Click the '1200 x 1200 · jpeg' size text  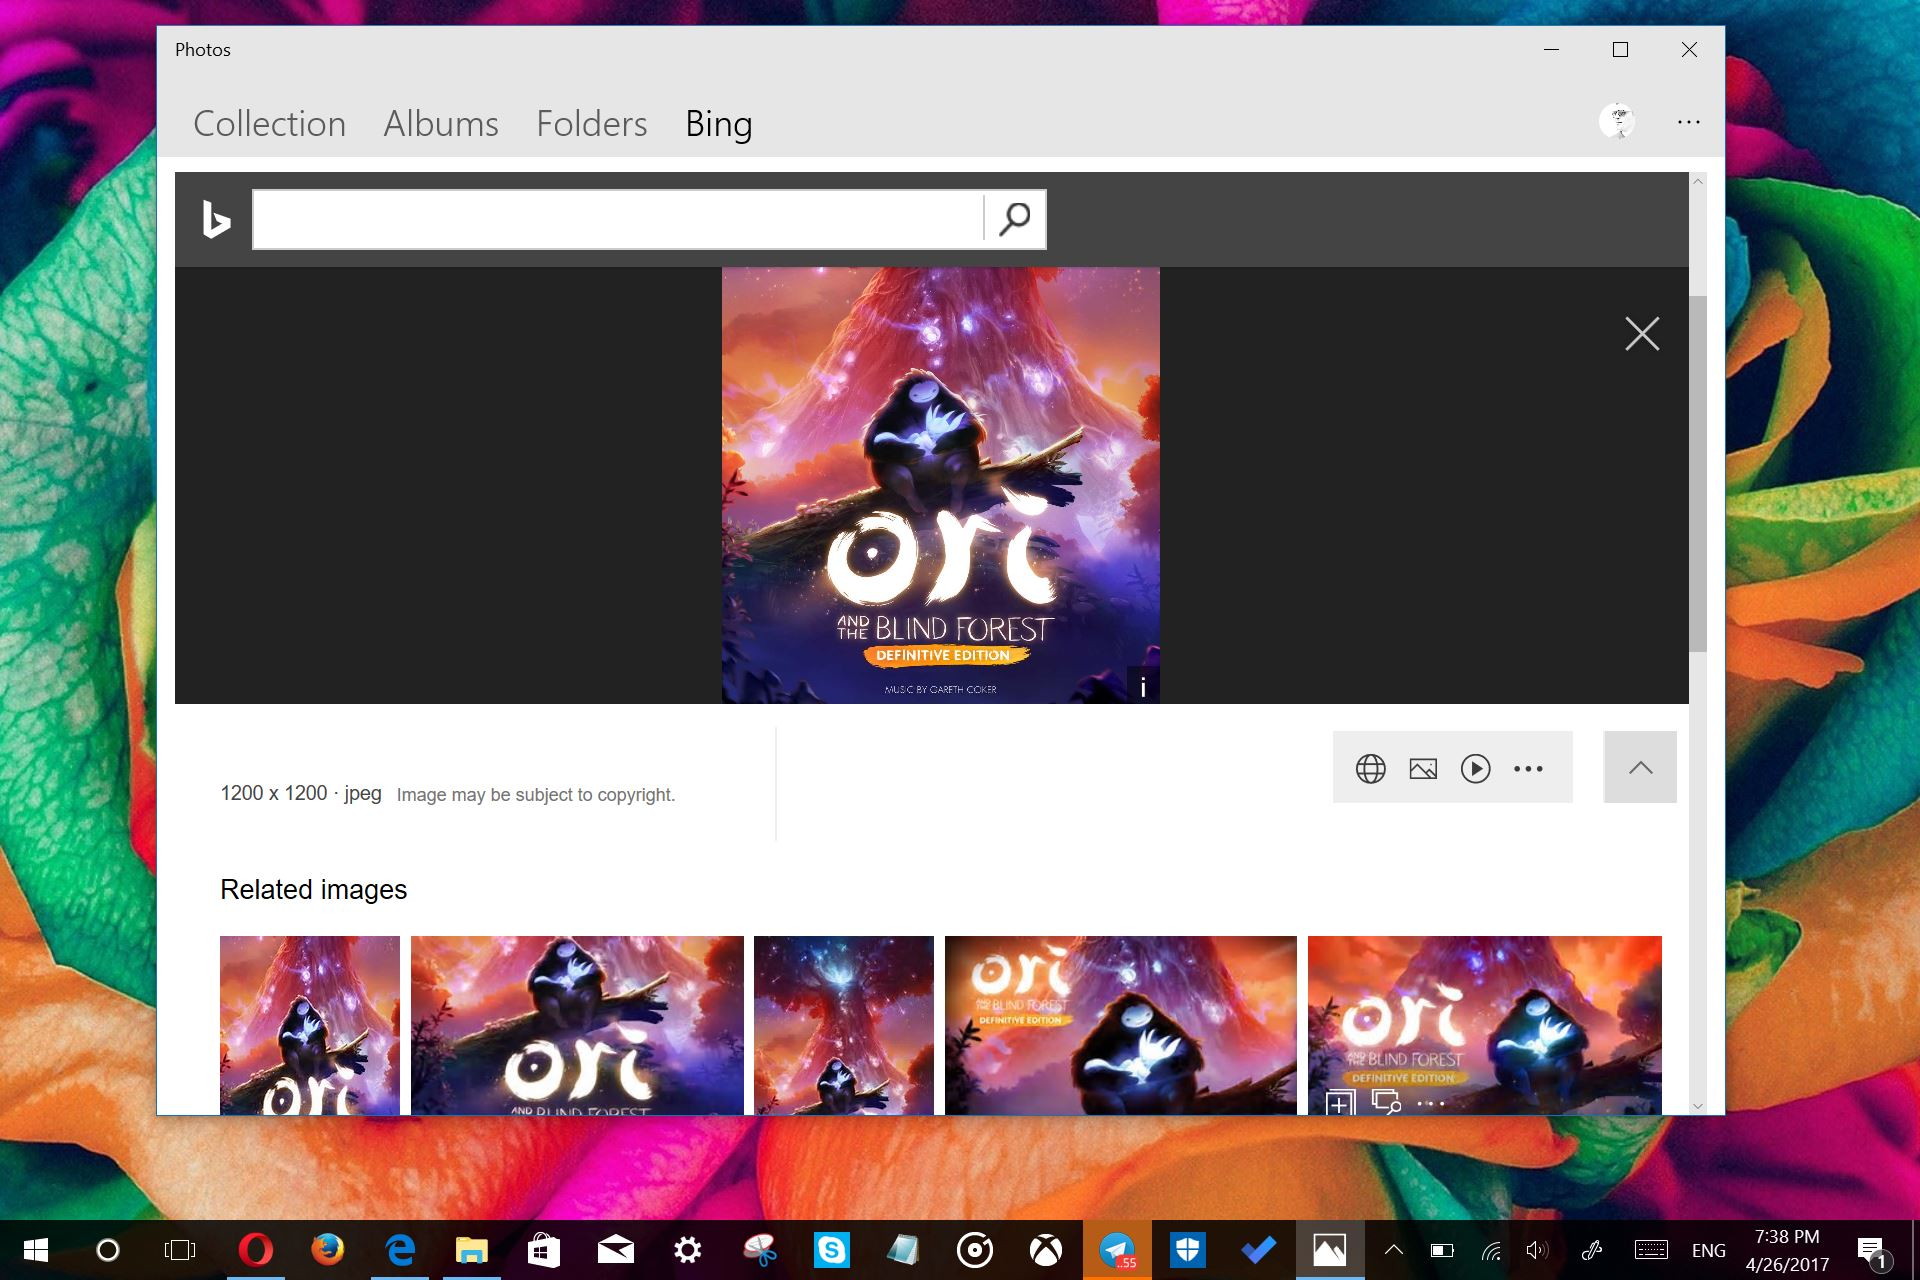pyautogui.click(x=301, y=793)
